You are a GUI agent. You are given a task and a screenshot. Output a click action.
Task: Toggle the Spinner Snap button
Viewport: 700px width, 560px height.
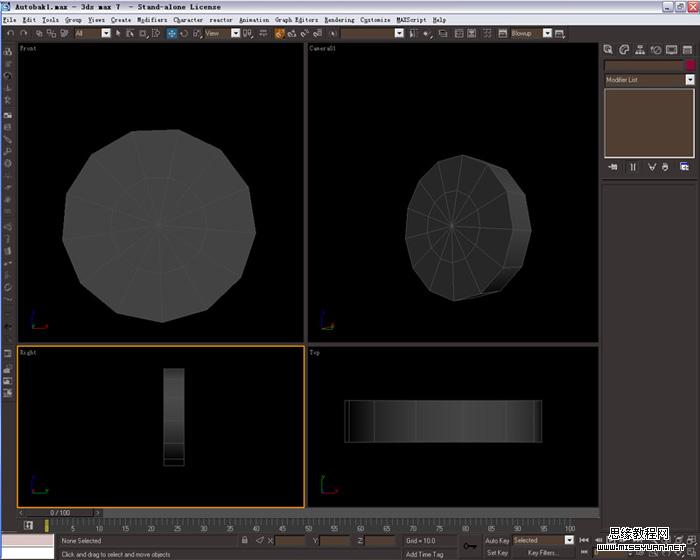(x=317, y=33)
